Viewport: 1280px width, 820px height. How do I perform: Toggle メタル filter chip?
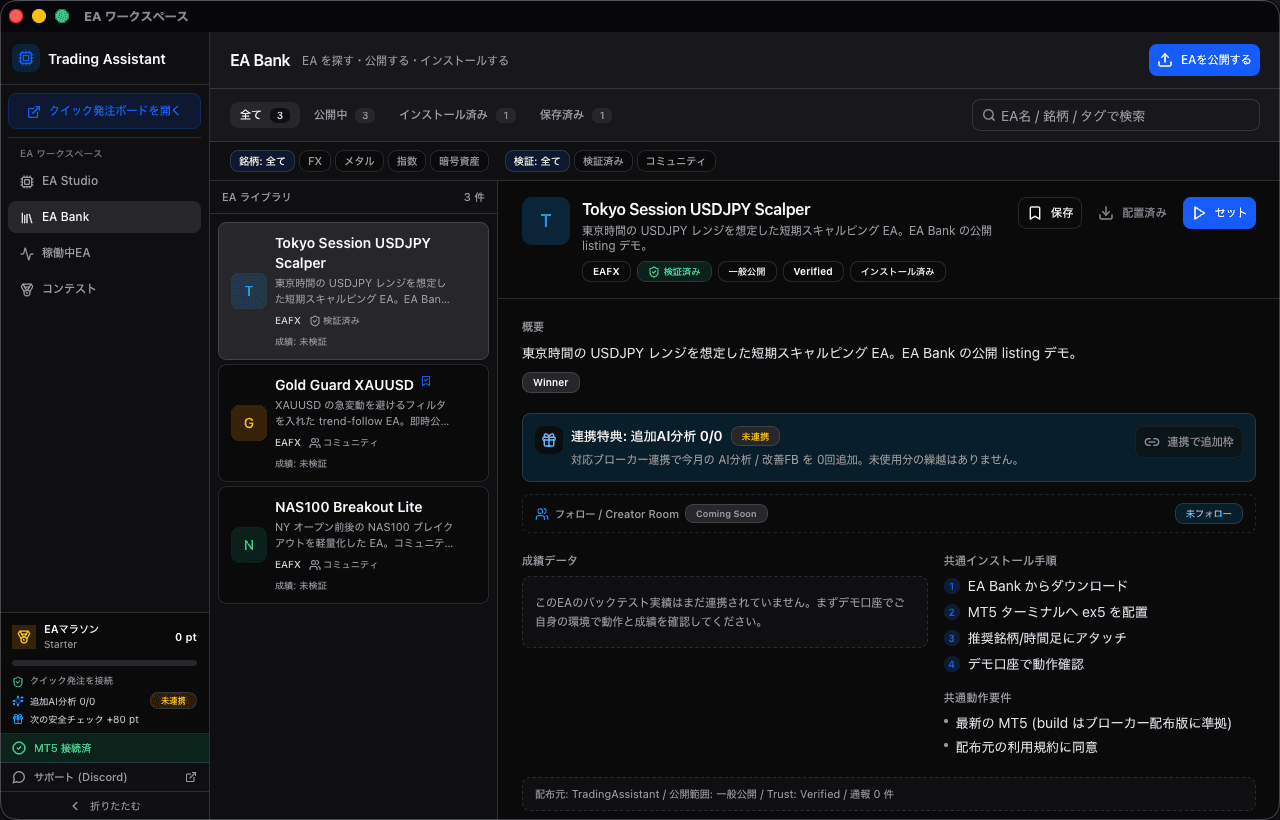coord(359,161)
